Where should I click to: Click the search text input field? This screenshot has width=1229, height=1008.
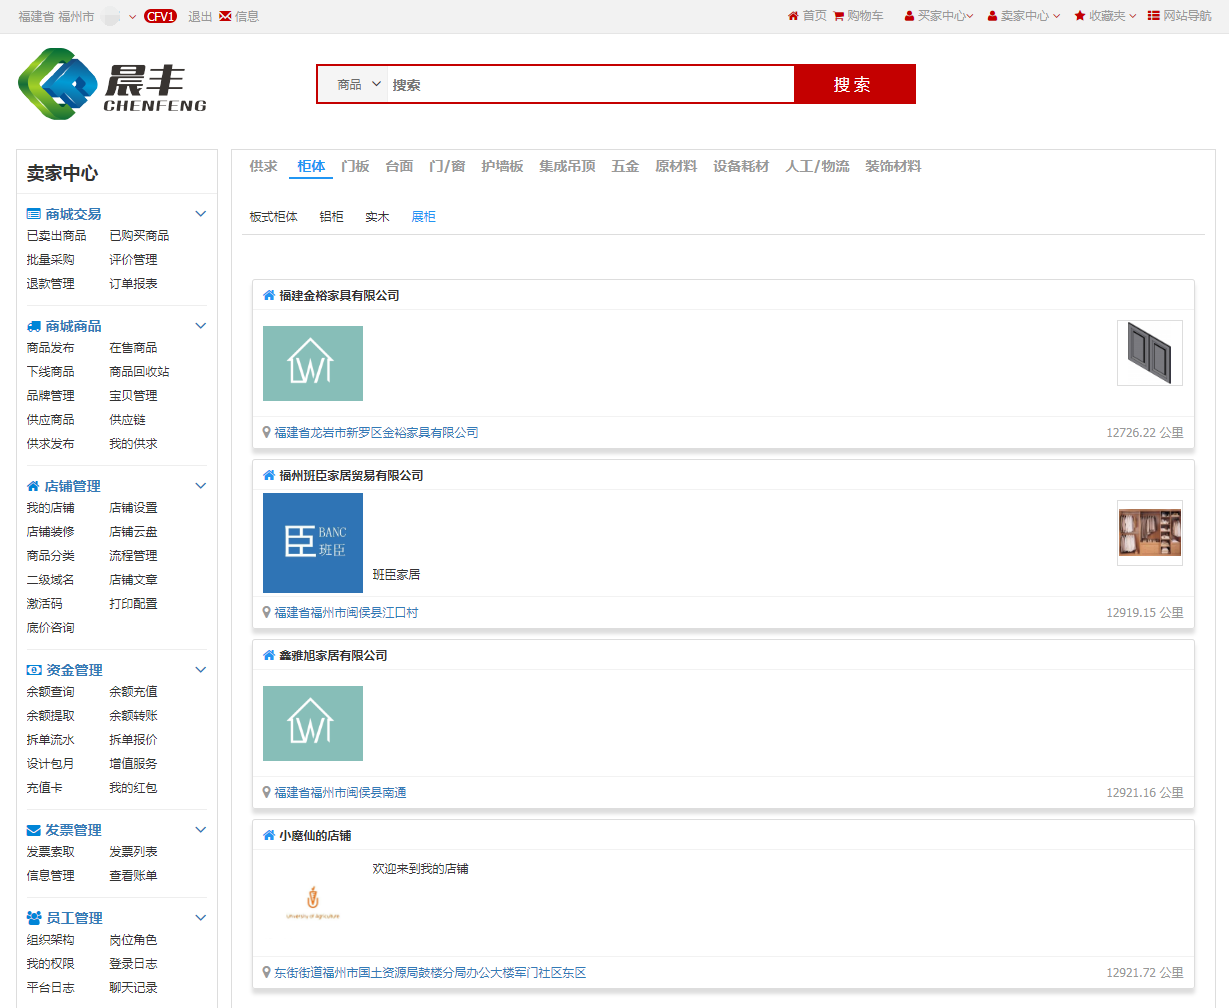[590, 85]
